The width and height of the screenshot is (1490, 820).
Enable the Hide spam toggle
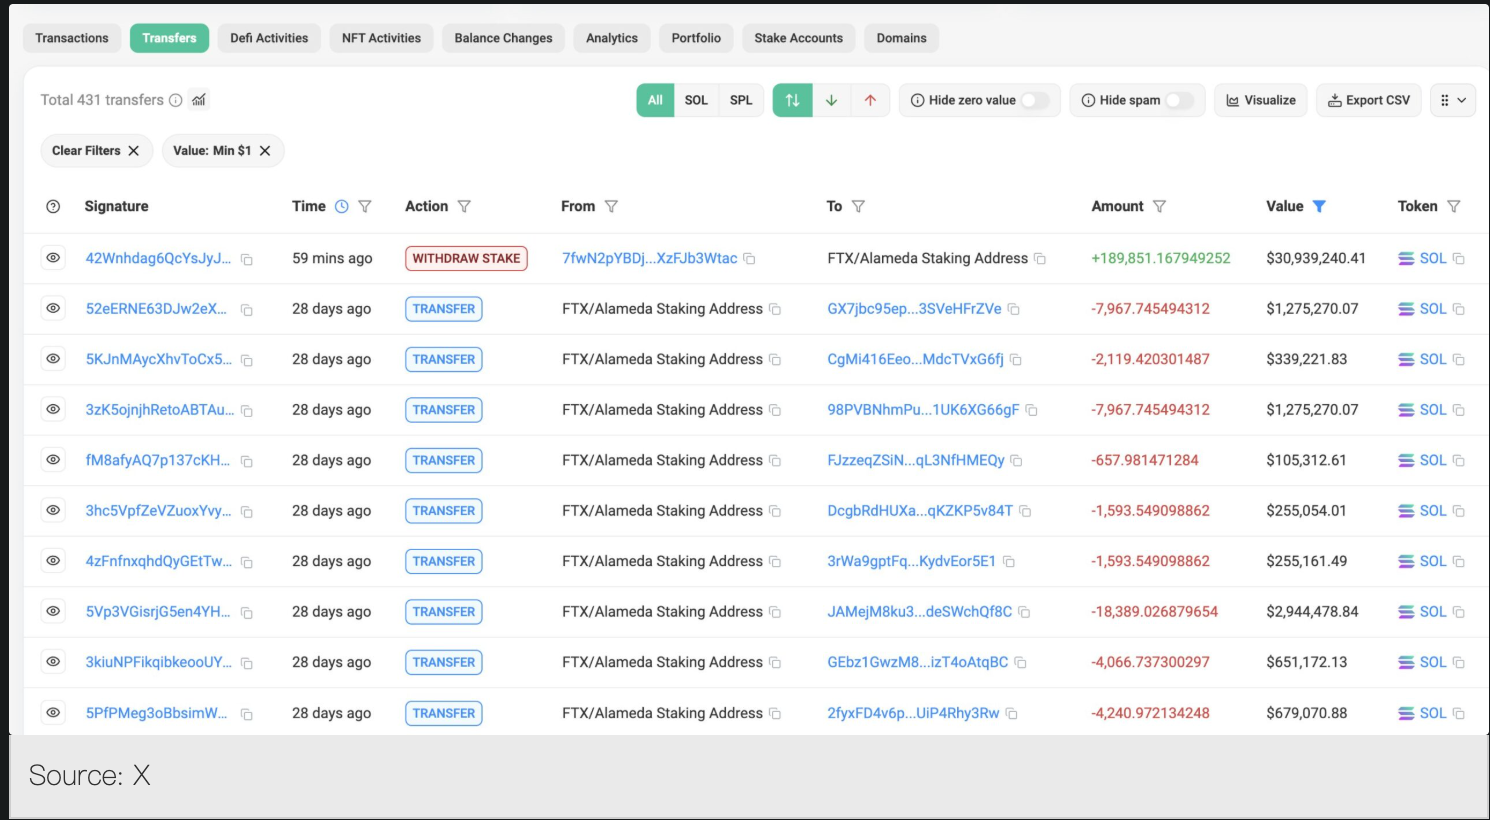point(1179,100)
